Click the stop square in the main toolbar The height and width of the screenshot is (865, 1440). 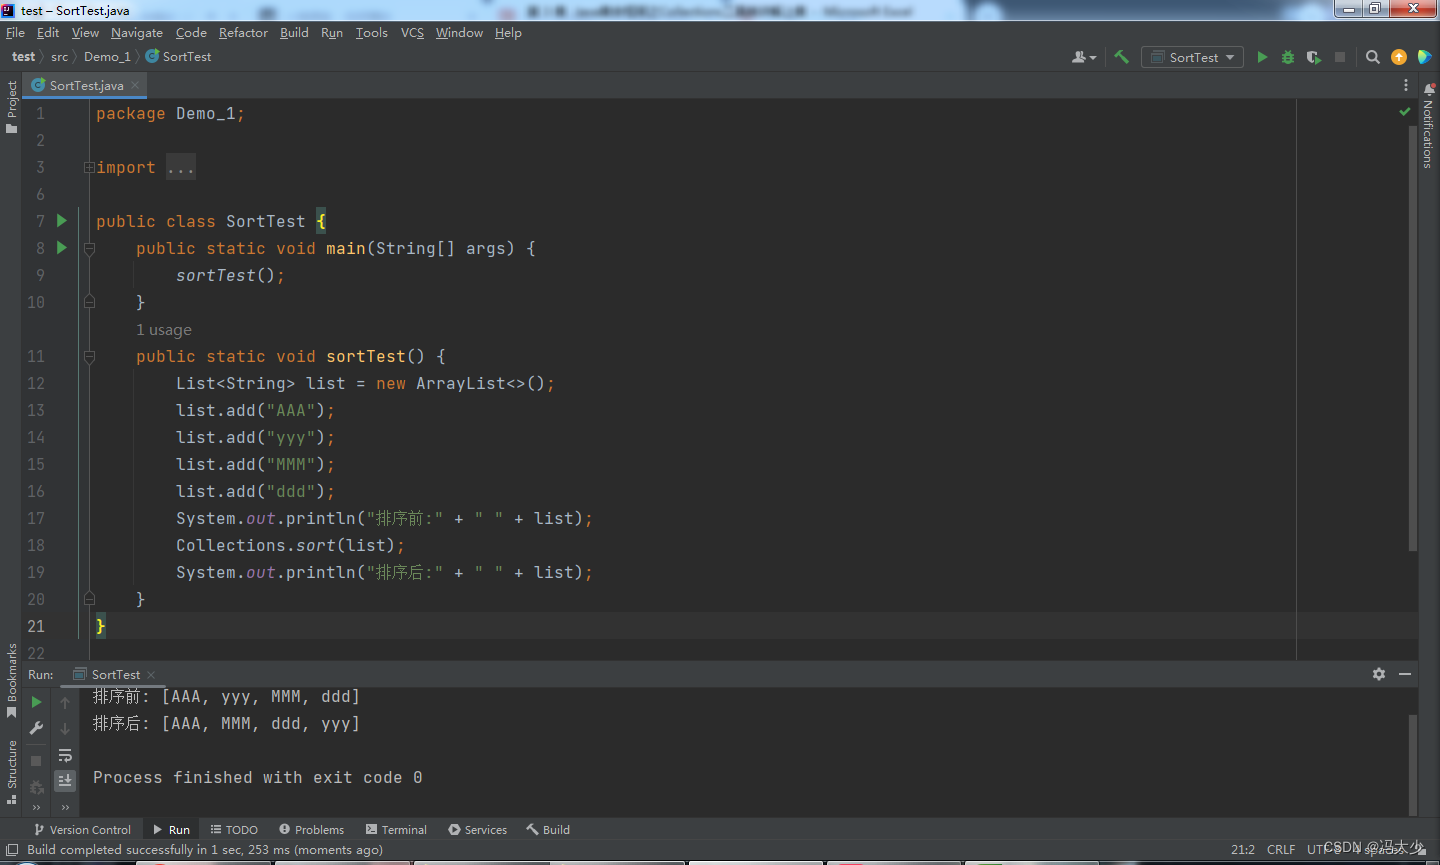[x=1340, y=57]
